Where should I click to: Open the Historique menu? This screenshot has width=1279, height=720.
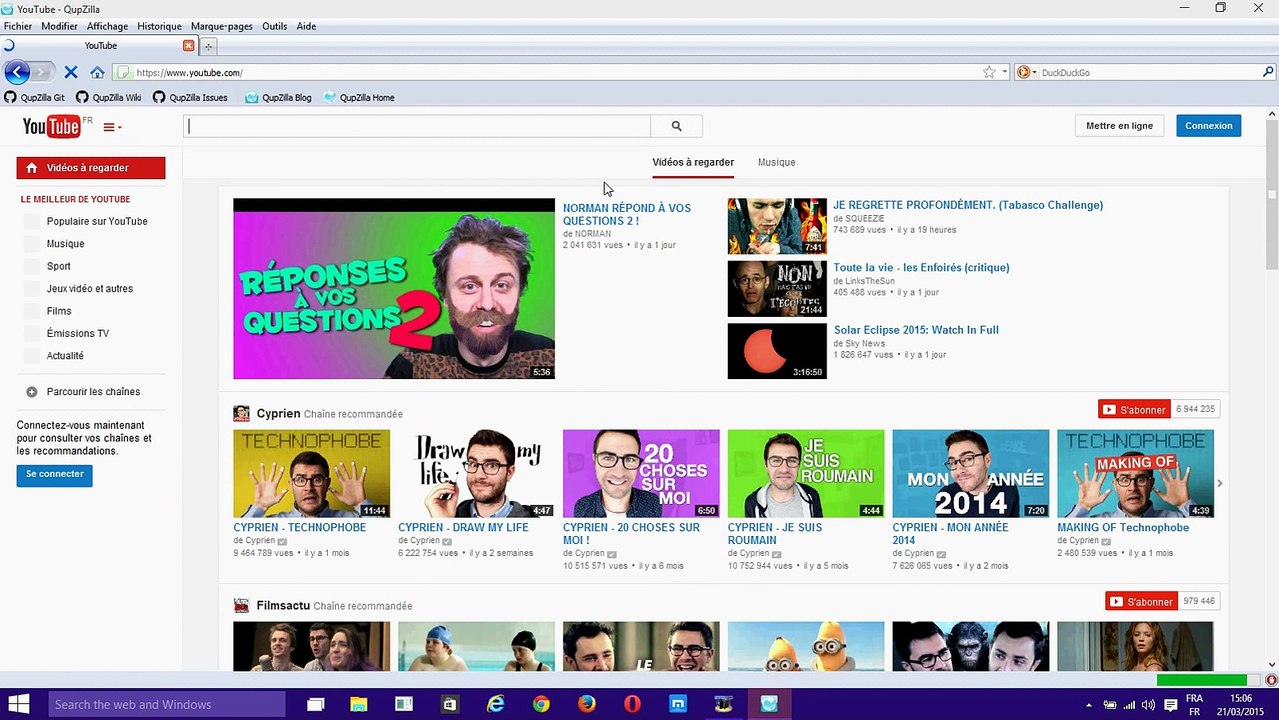point(160,26)
